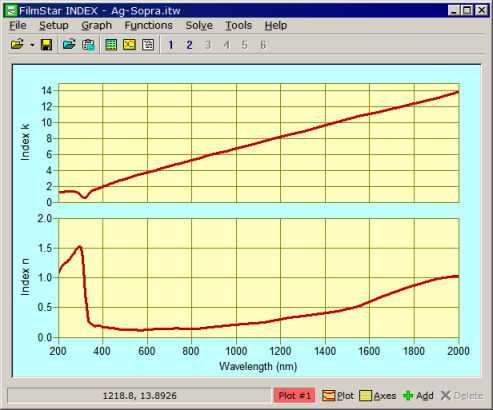Select plot number 3 in toolbar
493x410 pixels.
click(x=208, y=45)
